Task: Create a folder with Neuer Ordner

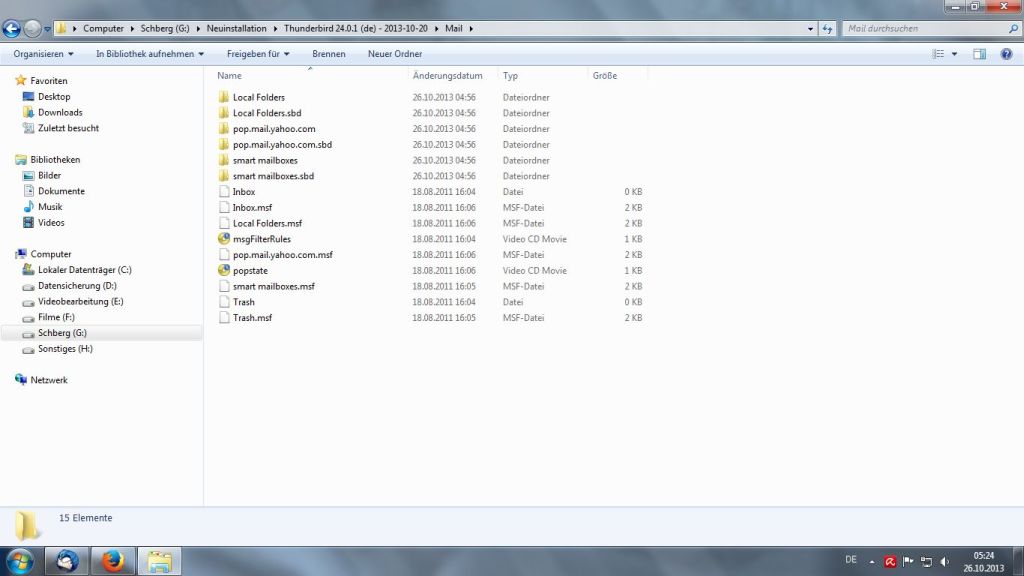Action: (x=395, y=54)
